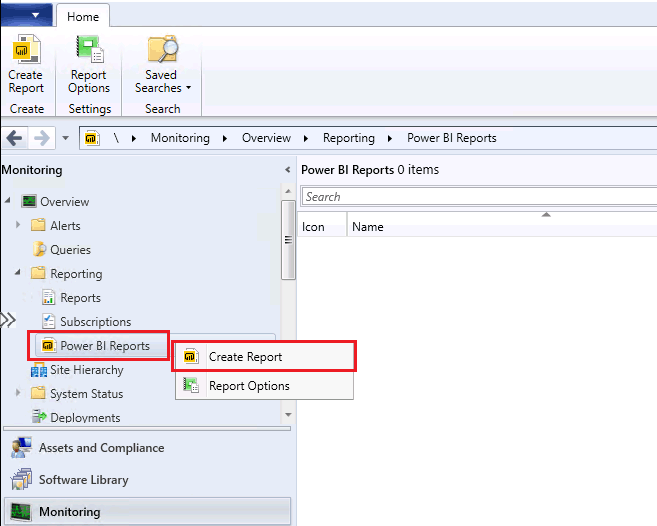
Task: Select Power BI Reports tree icon
Action: coord(49,345)
